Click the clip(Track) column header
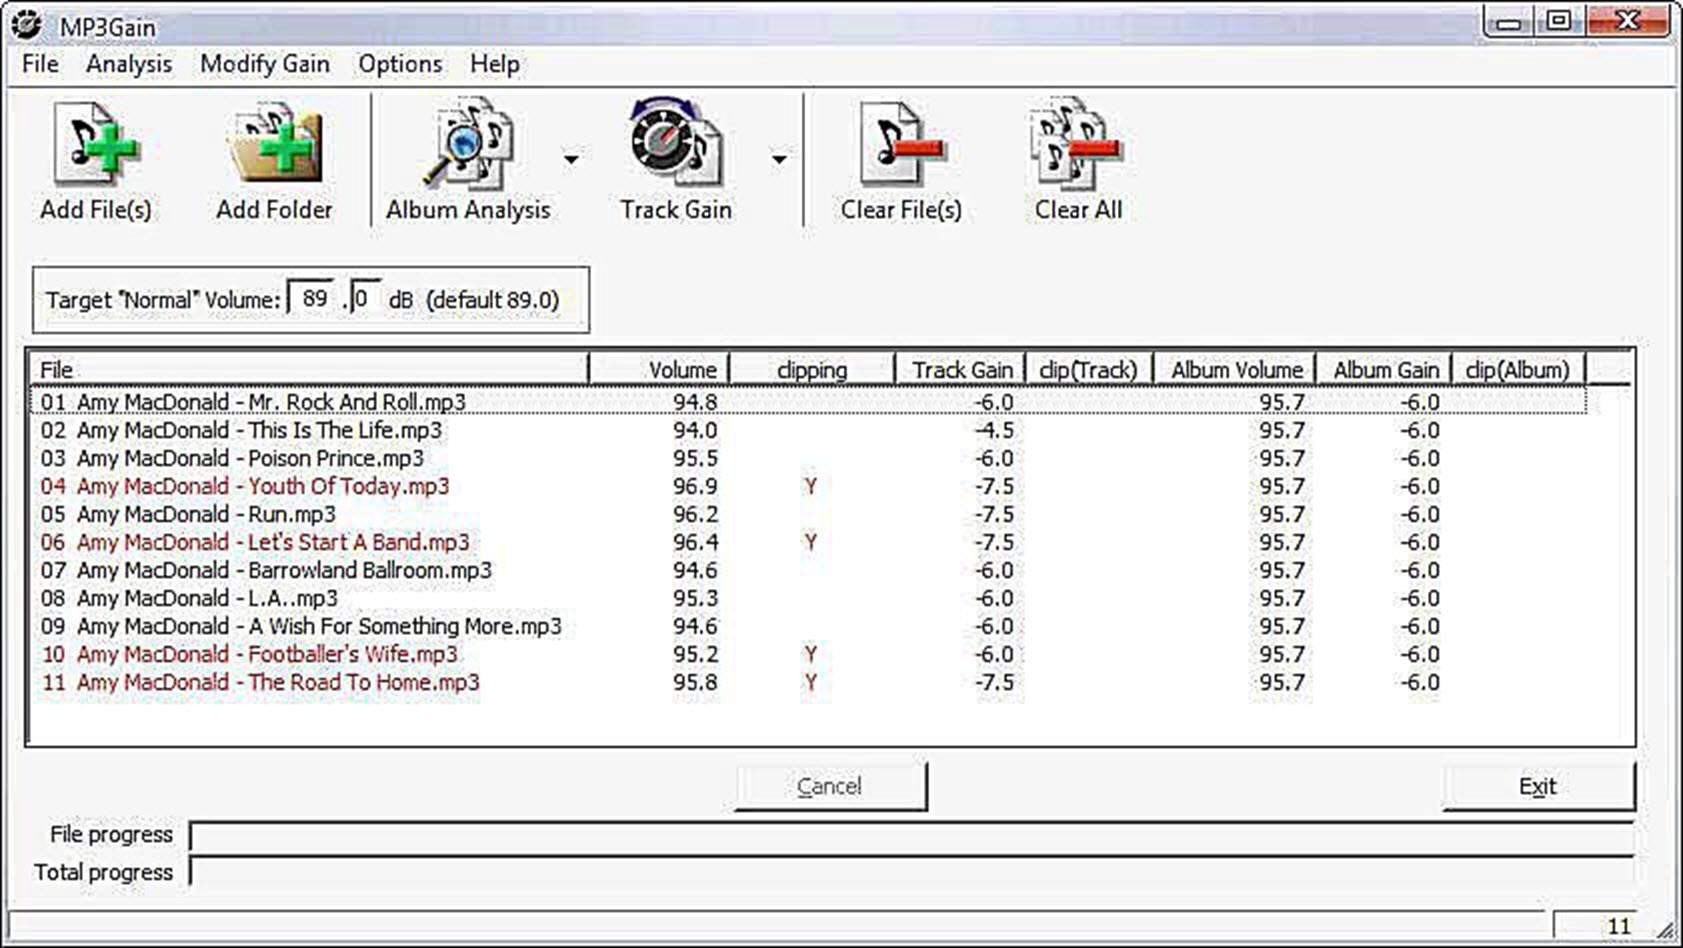Image resolution: width=1683 pixels, height=948 pixels. click(x=1089, y=369)
